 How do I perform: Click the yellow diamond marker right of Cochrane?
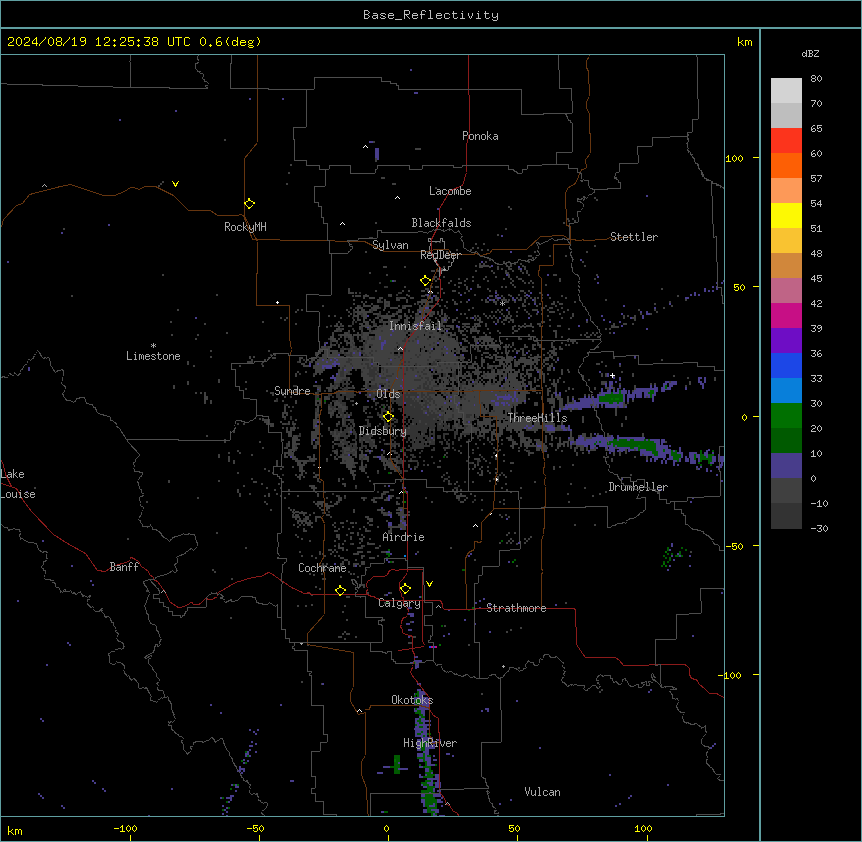(x=341, y=591)
